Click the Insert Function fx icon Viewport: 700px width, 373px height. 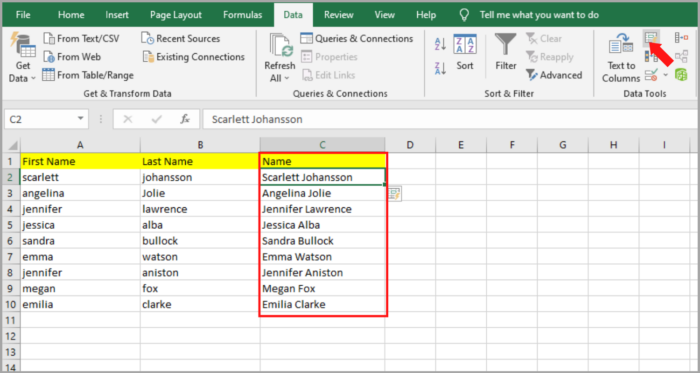tap(185, 119)
